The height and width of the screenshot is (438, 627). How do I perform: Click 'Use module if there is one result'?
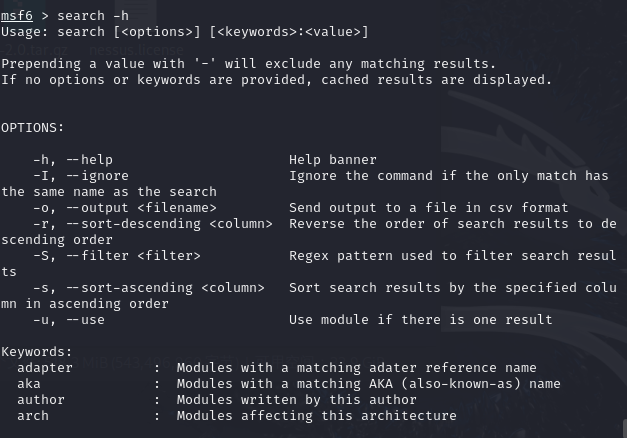(x=421, y=320)
